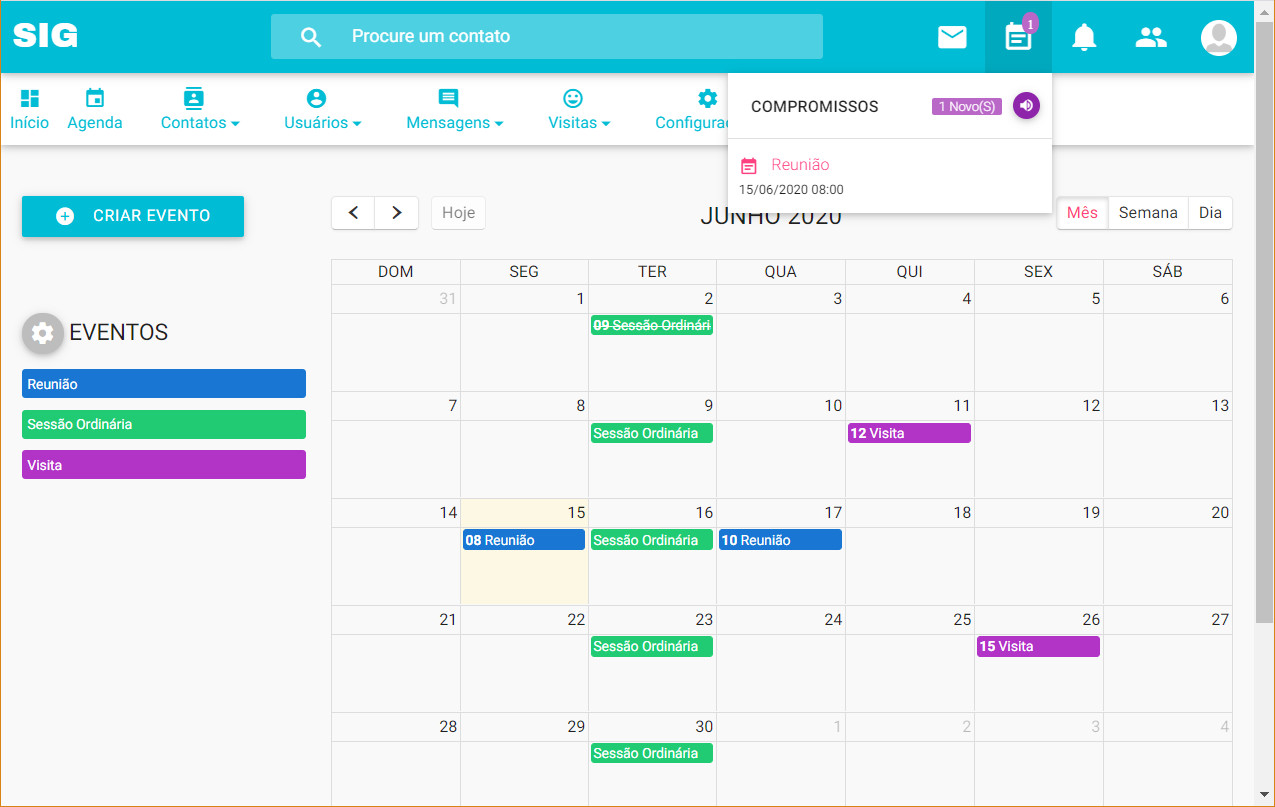Click the appointments calendar icon with badge
Screen dimensions: 1275x807
pos(1018,37)
